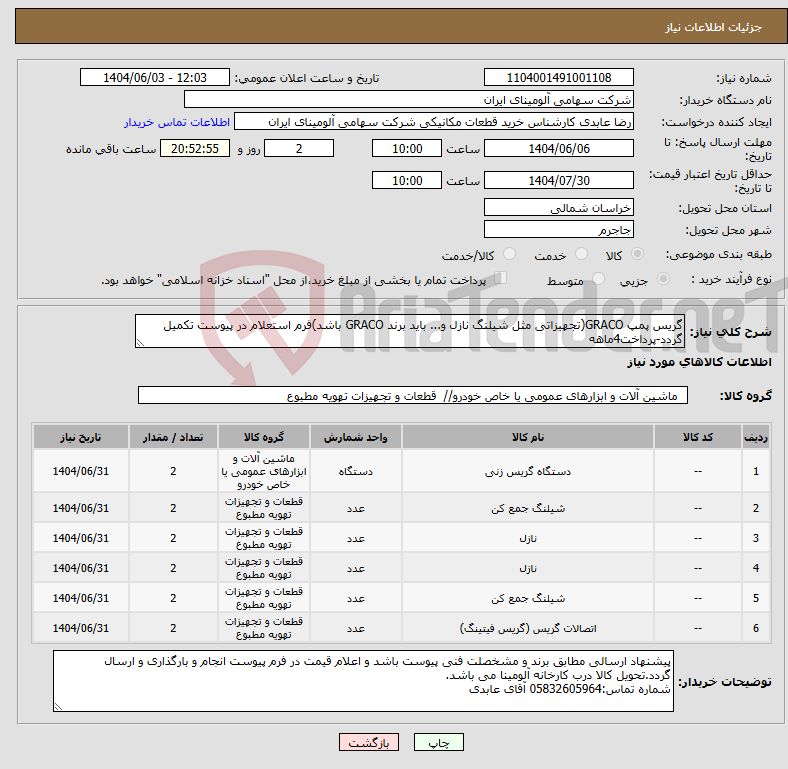Click the گروه کالا column header
The image size is (788, 769).
coord(264,437)
